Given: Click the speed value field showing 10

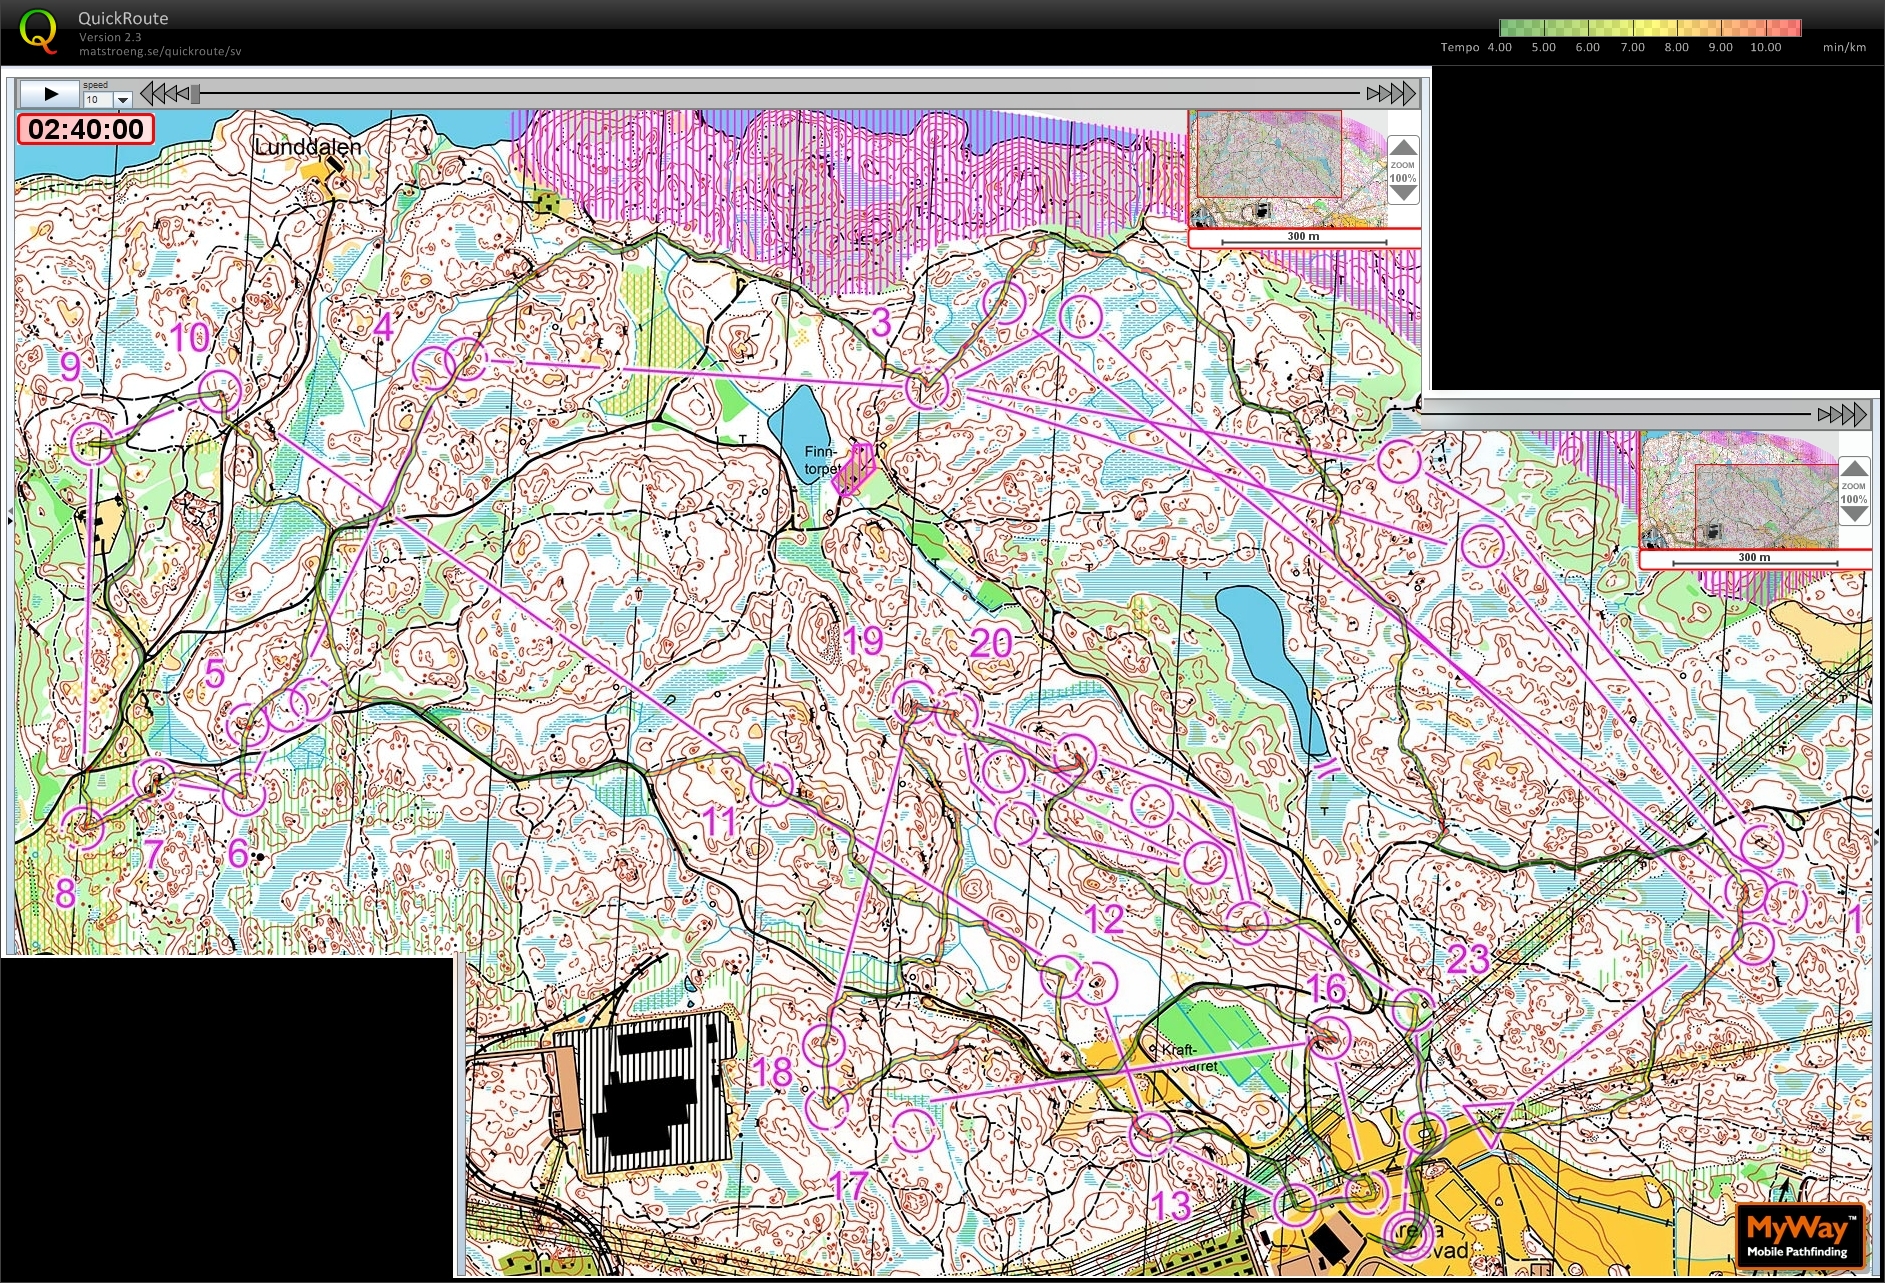Looking at the screenshot, I should 98,100.
